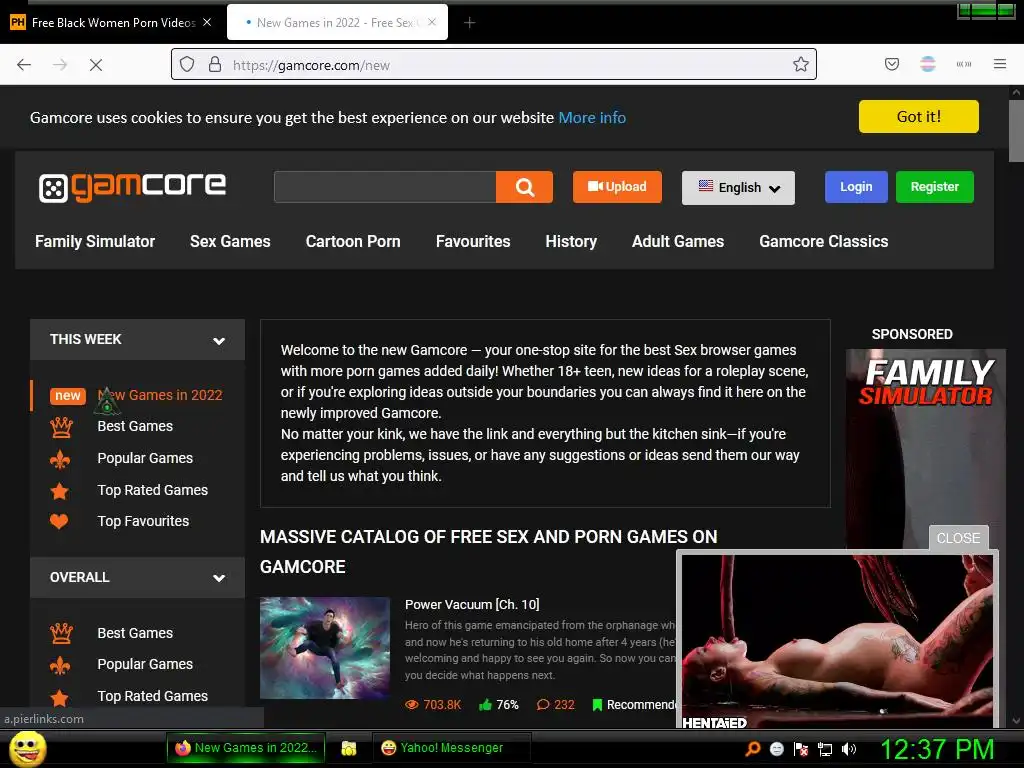Click the network monitor icon in system tray

[x=825, y=749]
